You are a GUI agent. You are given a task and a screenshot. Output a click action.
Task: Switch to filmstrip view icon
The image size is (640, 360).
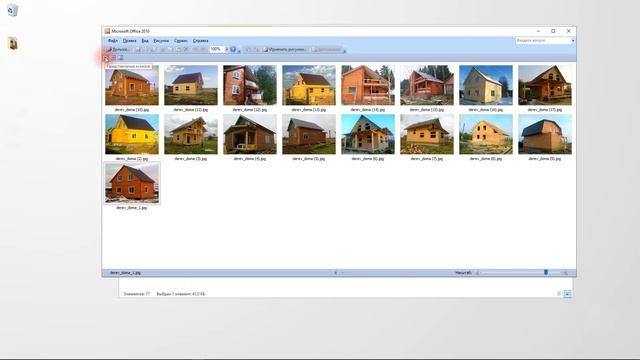pos(114,58)
